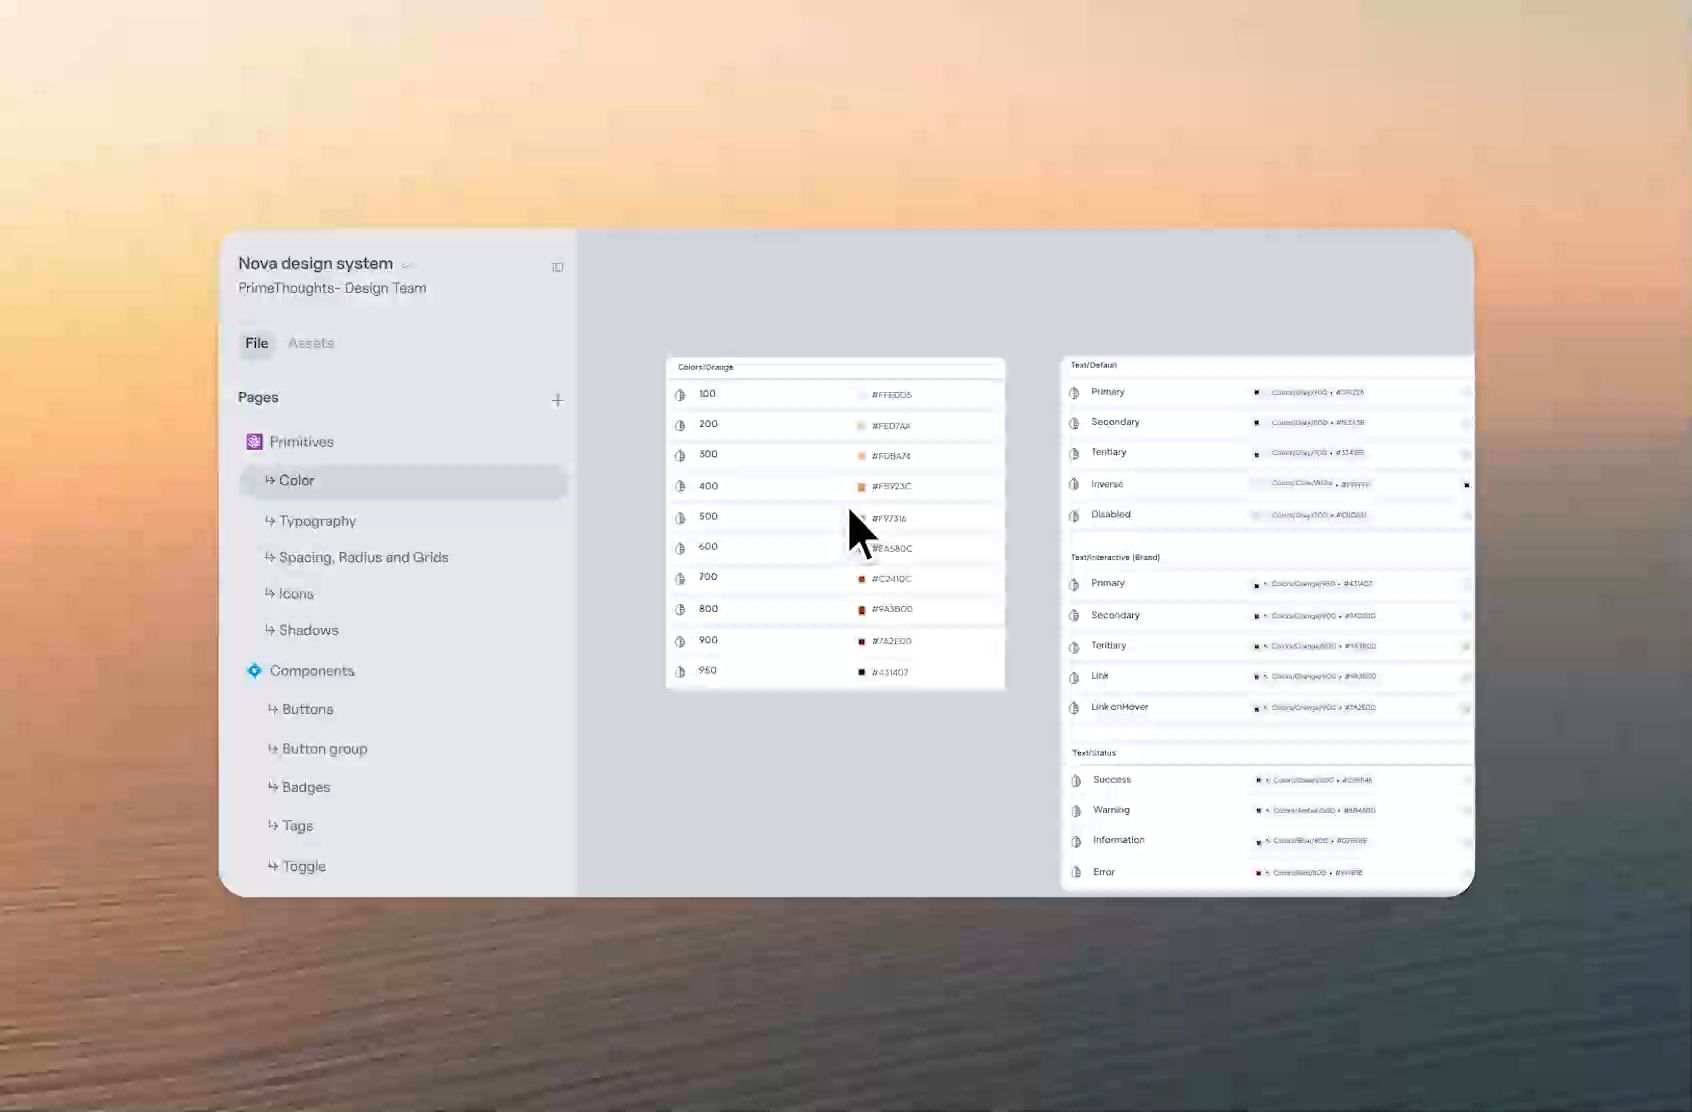Click the variable icon for Link onHover
The width and height of the screenshot is (1692, 1112).
tap(1074, 708)
